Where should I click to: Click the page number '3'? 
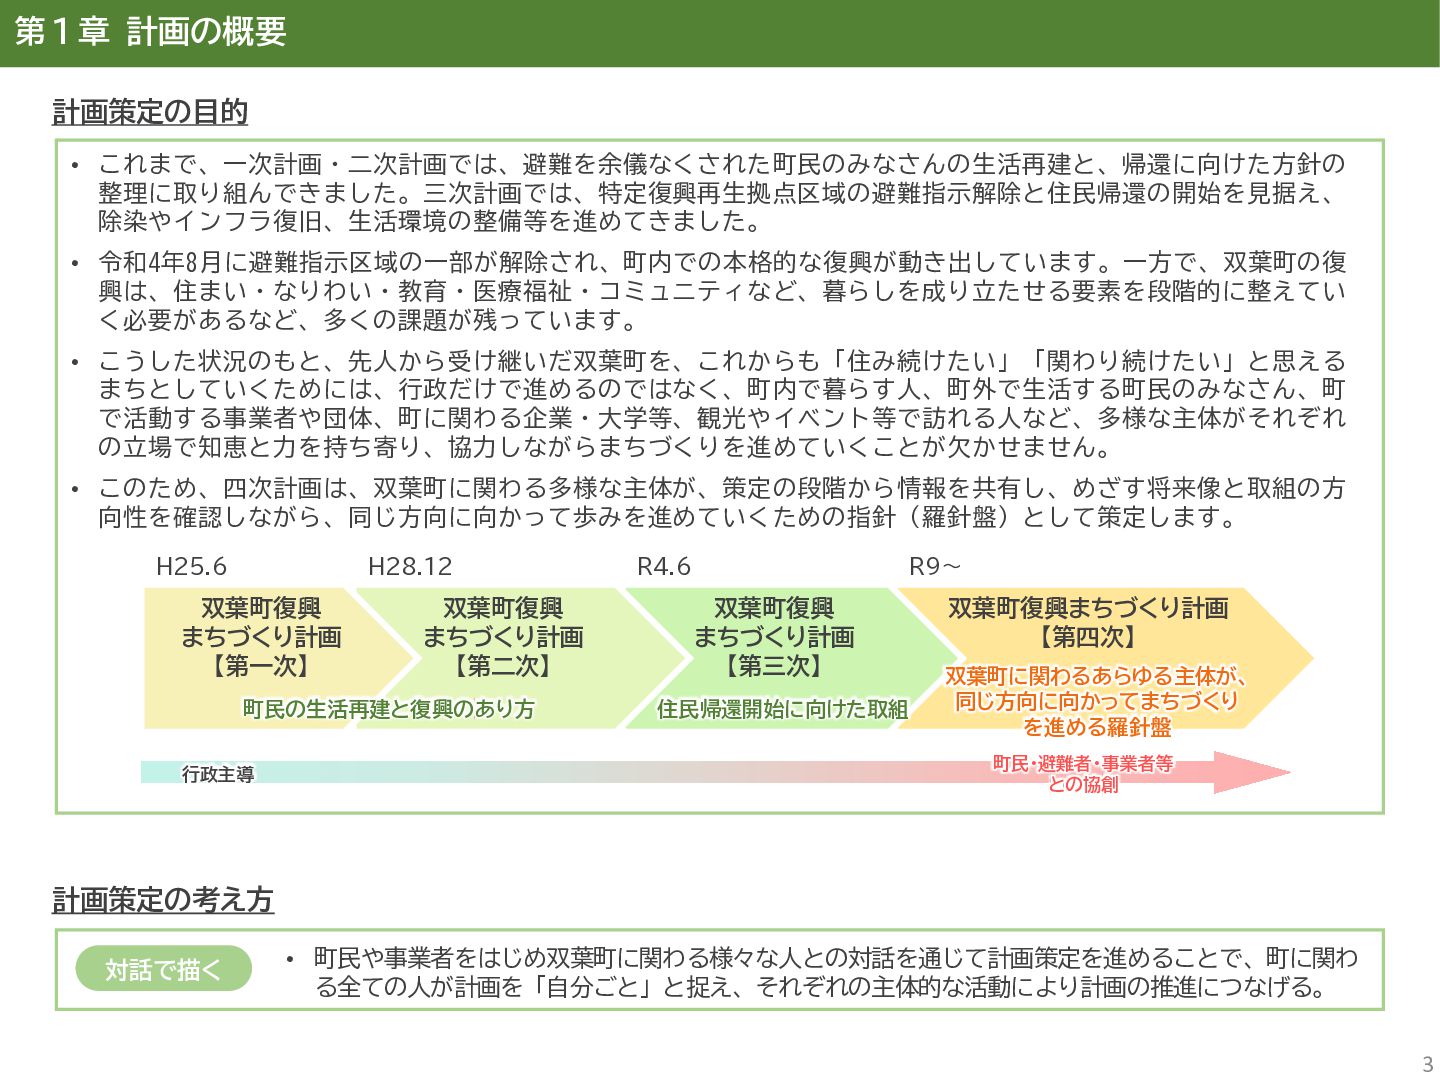coord(1427,1064)
